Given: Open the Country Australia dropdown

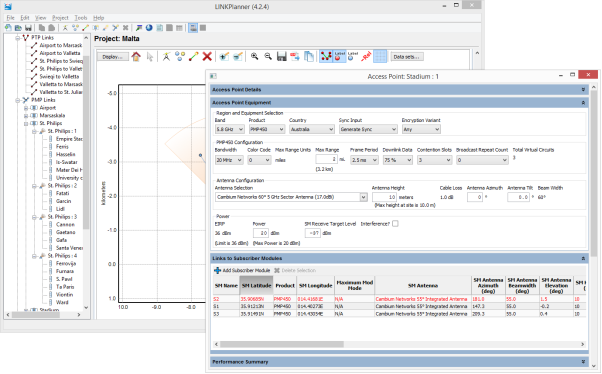Looking at the screenshot, I should pyautogui.click(x=312, y=129).
